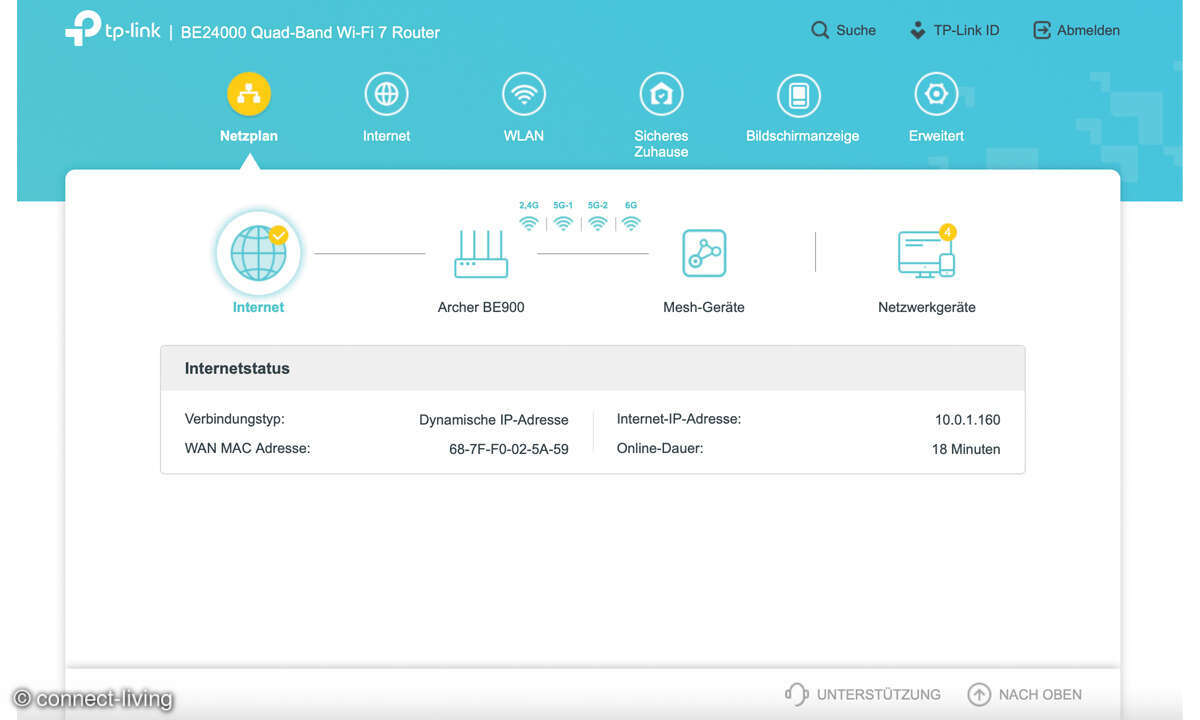The height and width of the screenshot is (720, 1200).
Task: Open the Erweitert advanced gear icon
Action: coord(936,95)
